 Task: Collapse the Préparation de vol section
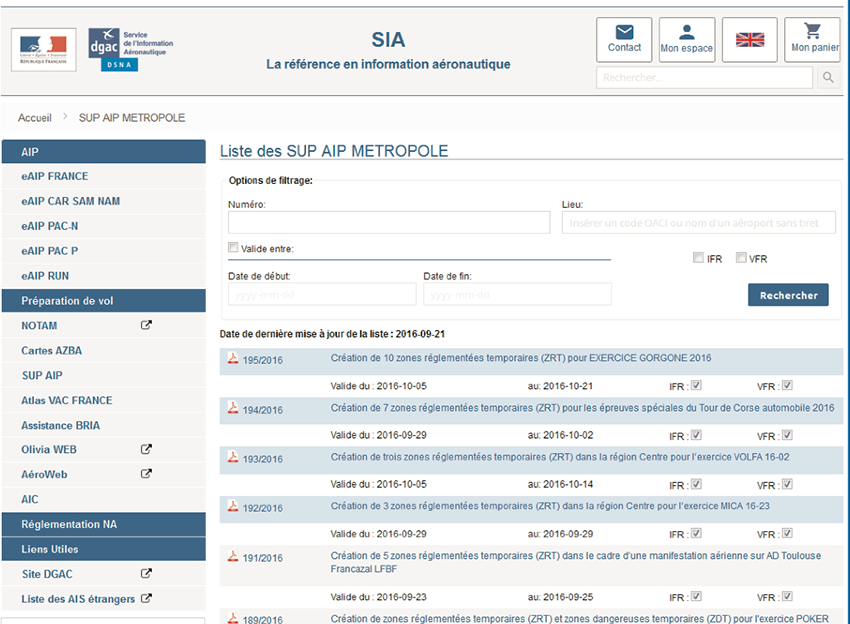[x=104, y=301]
